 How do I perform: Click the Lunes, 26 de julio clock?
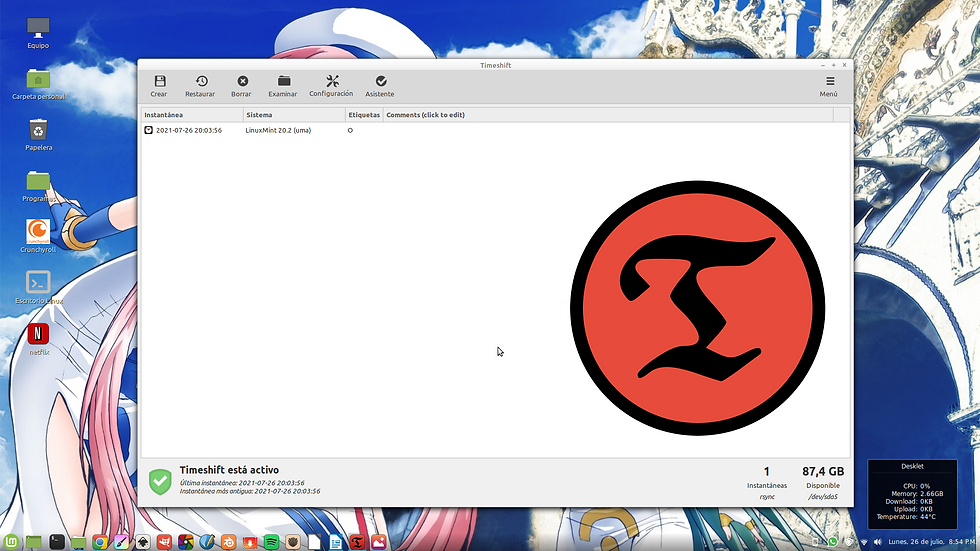point(931,542)
